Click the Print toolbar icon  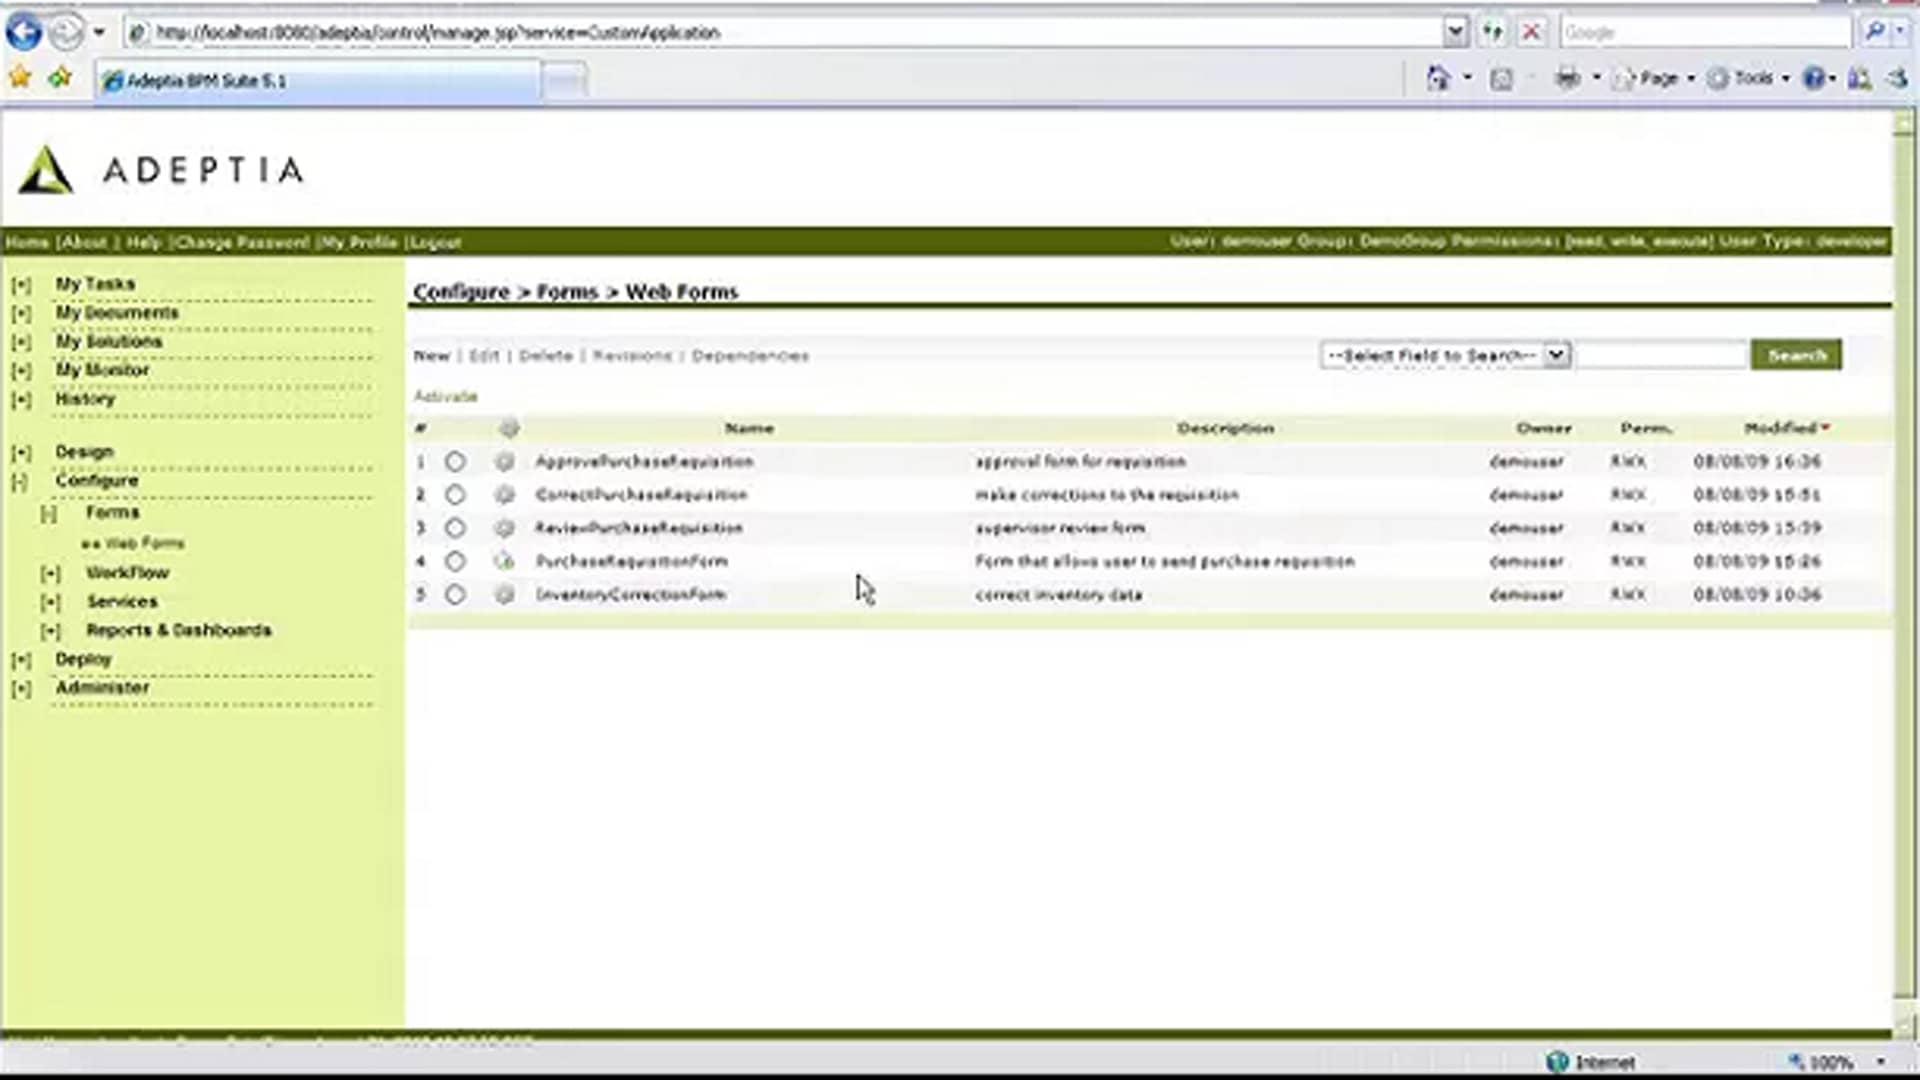[x=1567, y=78]
